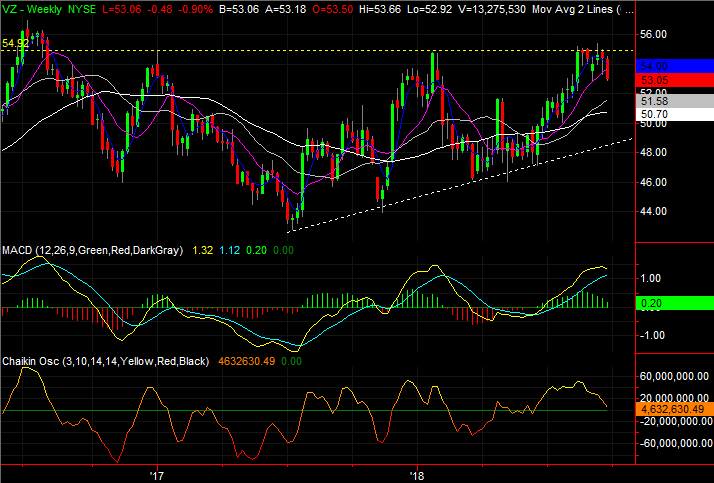Click the '18 date marker on time axis
This screenshot has width=714, height=483.
coord(415,474)
